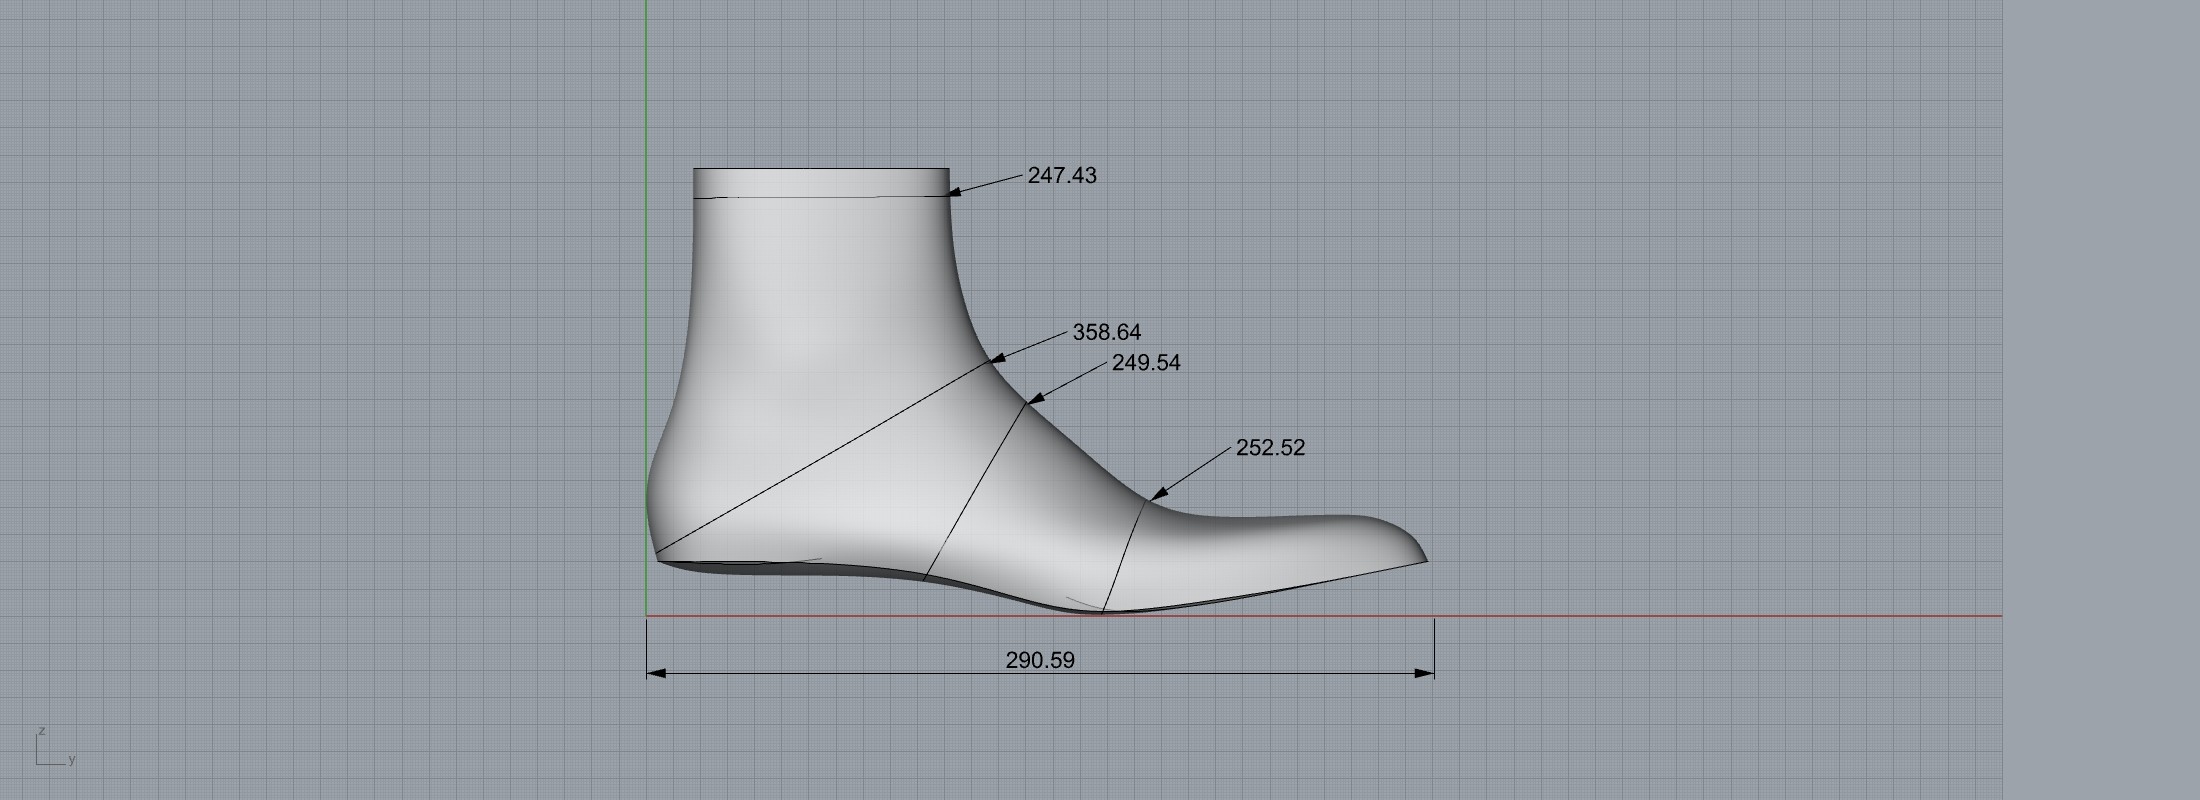This screenshot has width=2200, height=800.
Task: Click the 249.54 dimension annotation
Action: (x=1146, y=363)
